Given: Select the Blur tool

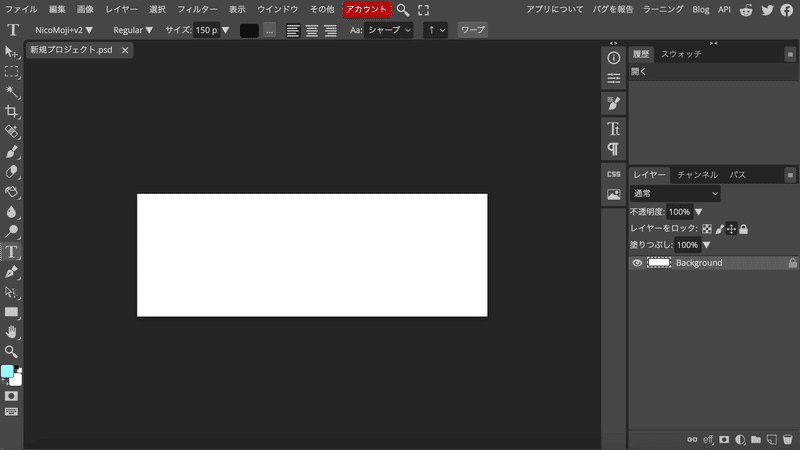Looking at the screenshot, I should 11,212.
